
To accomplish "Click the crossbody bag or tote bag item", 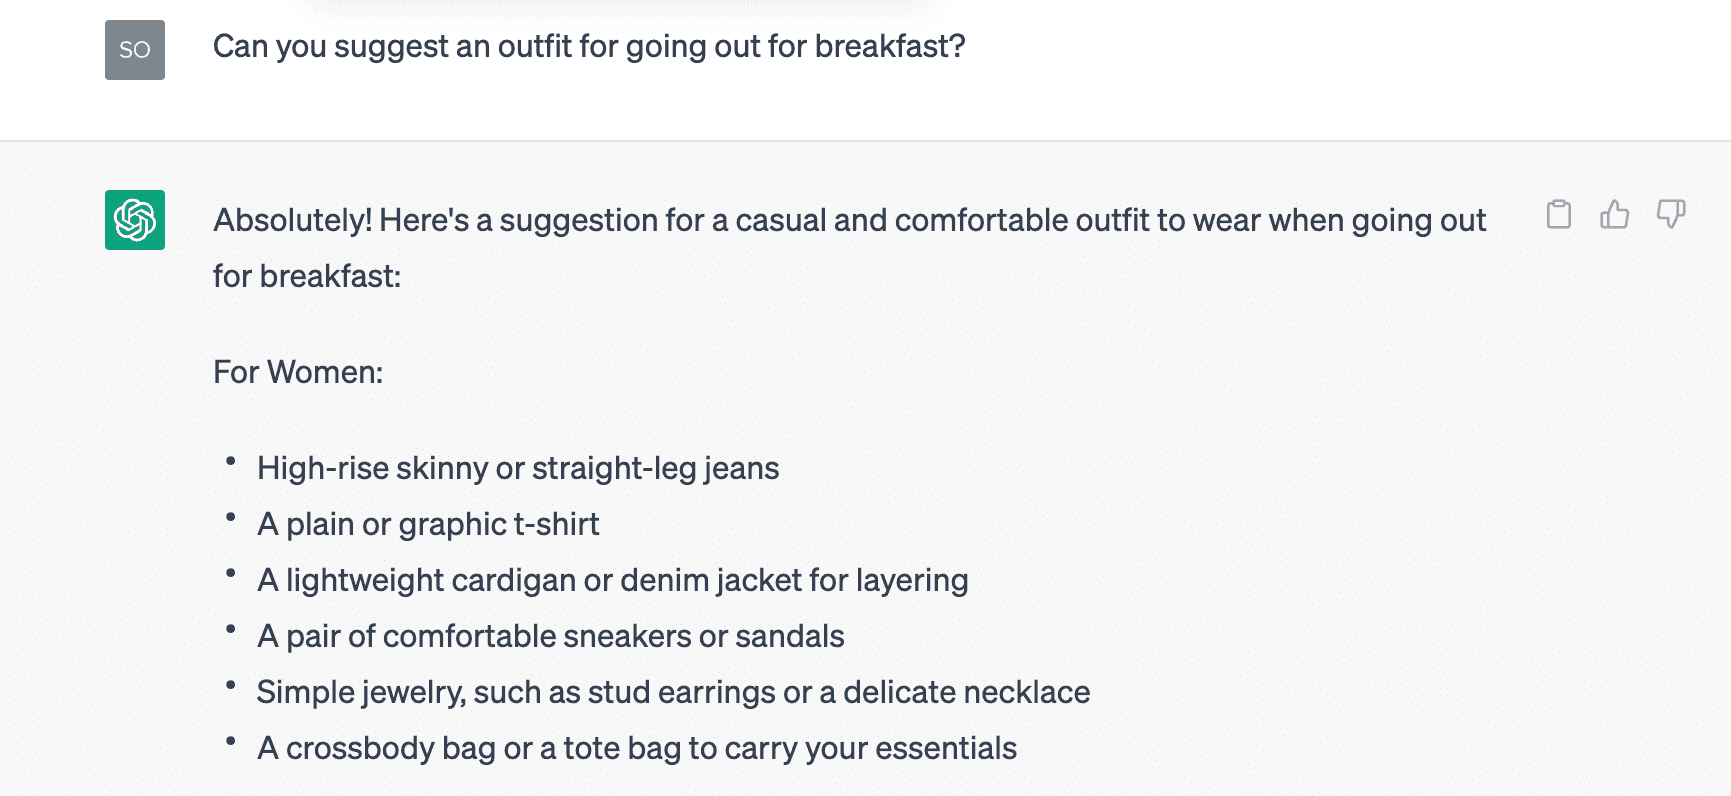I will [637, 748].
